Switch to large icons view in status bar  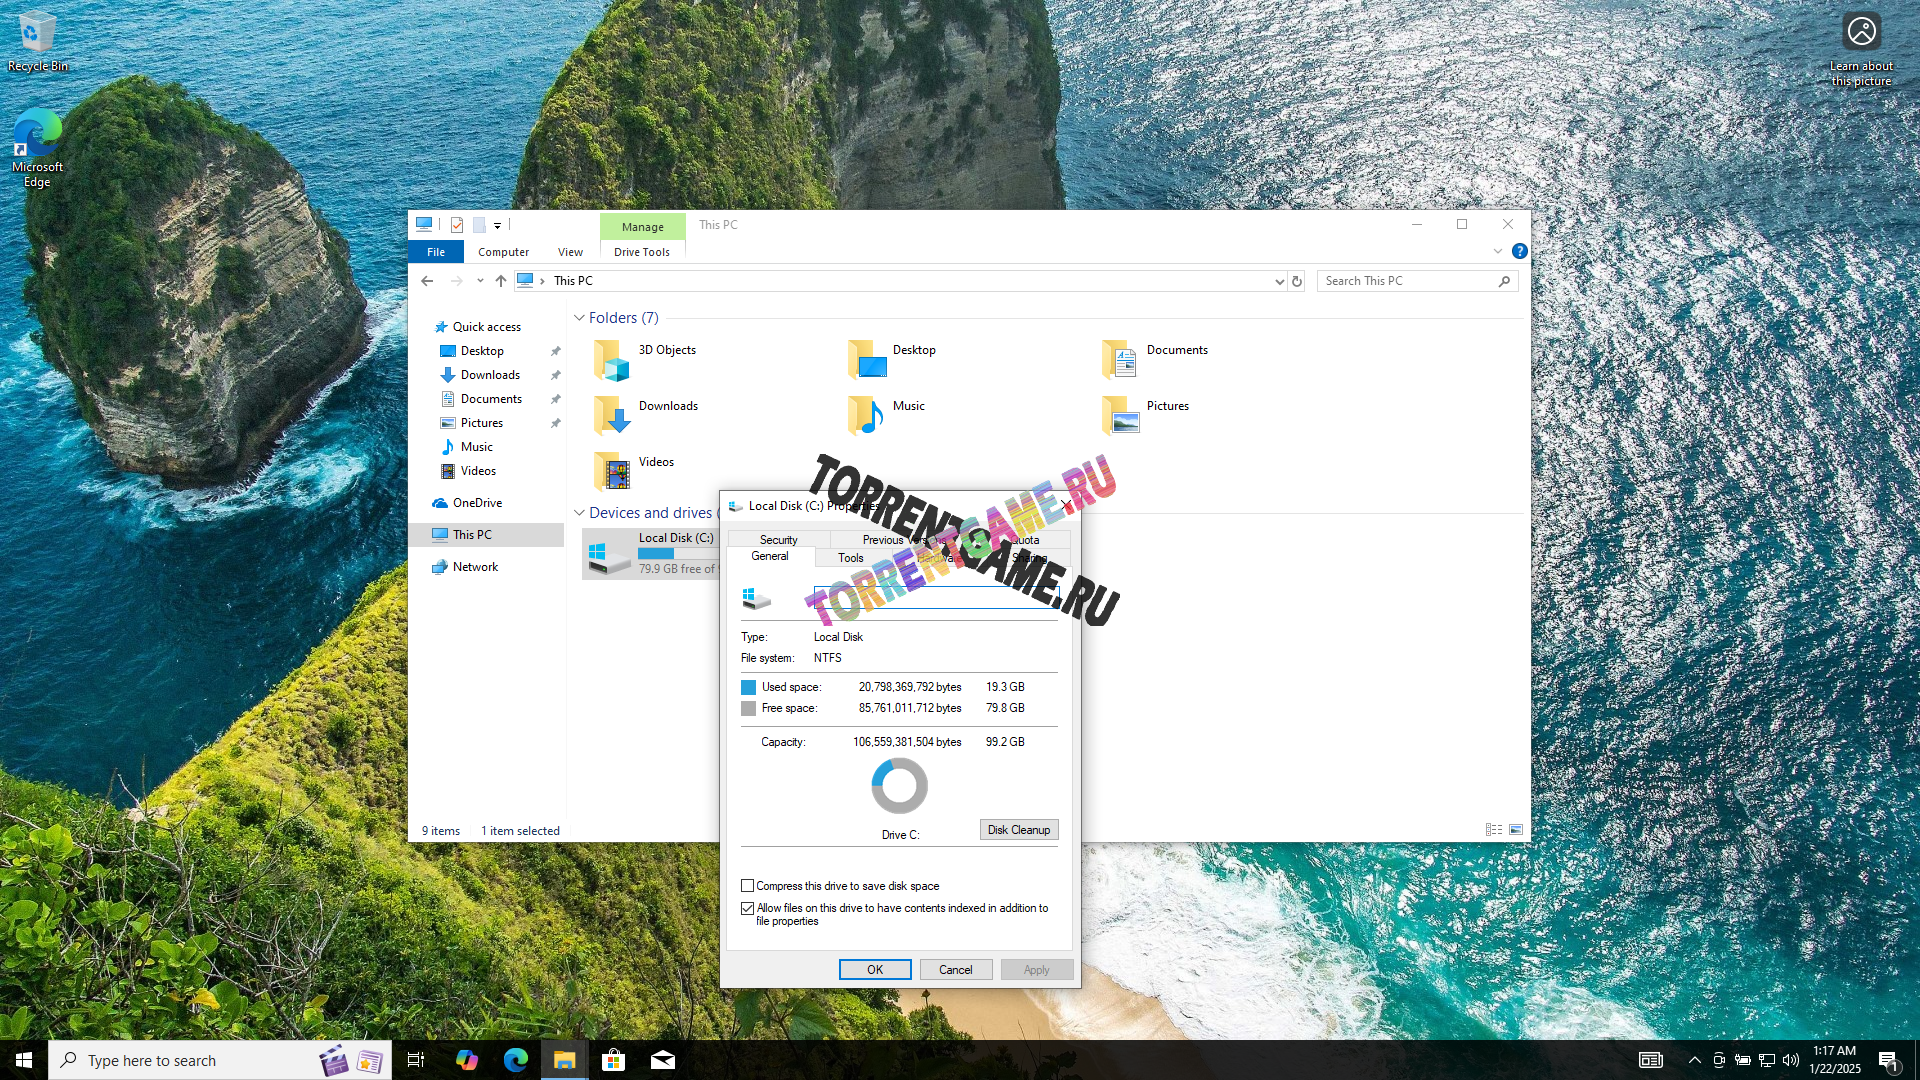(x=1516, y=830)
